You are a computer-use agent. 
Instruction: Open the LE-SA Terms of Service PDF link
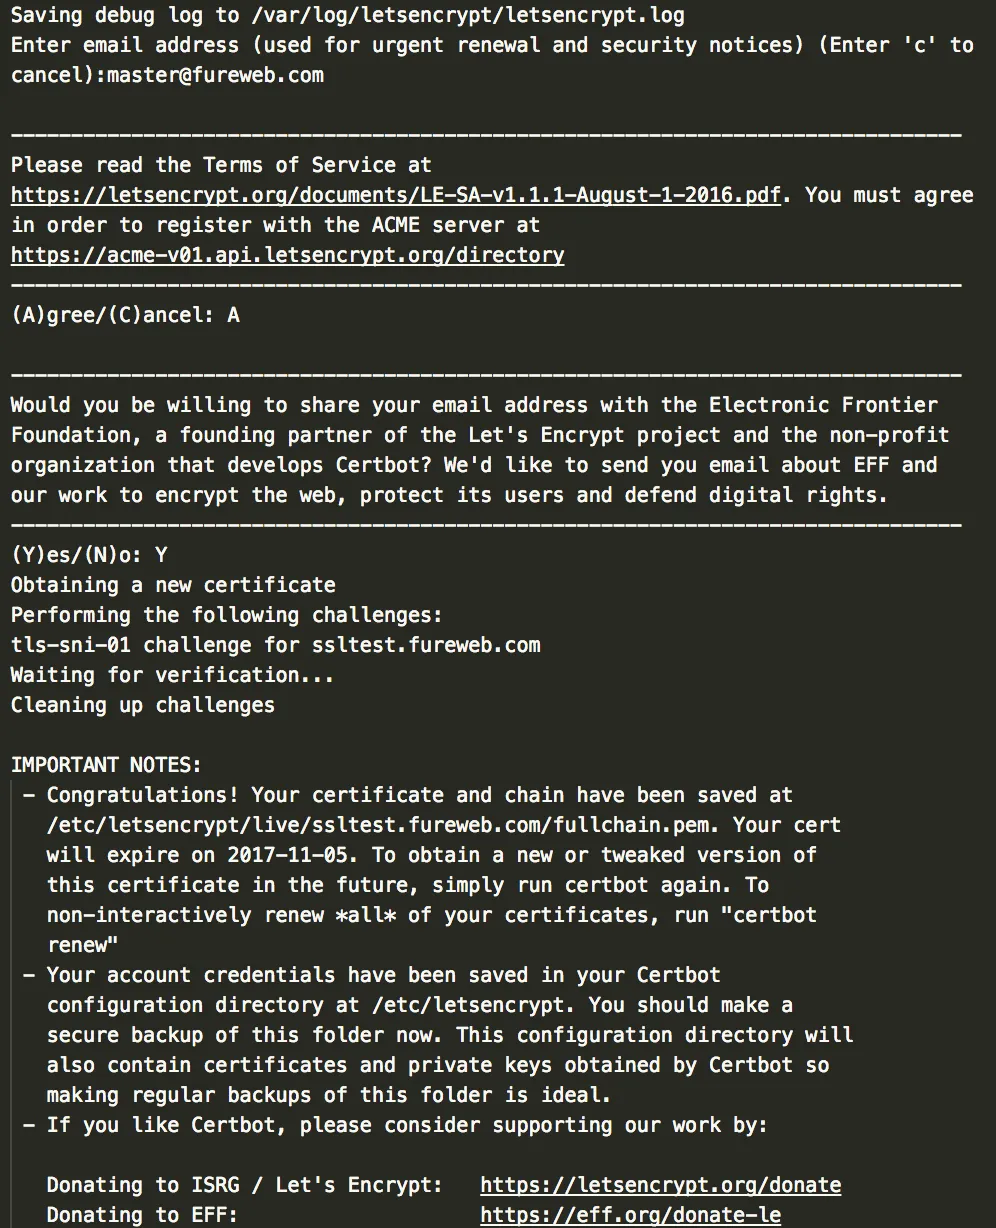[x=396, y=195]
